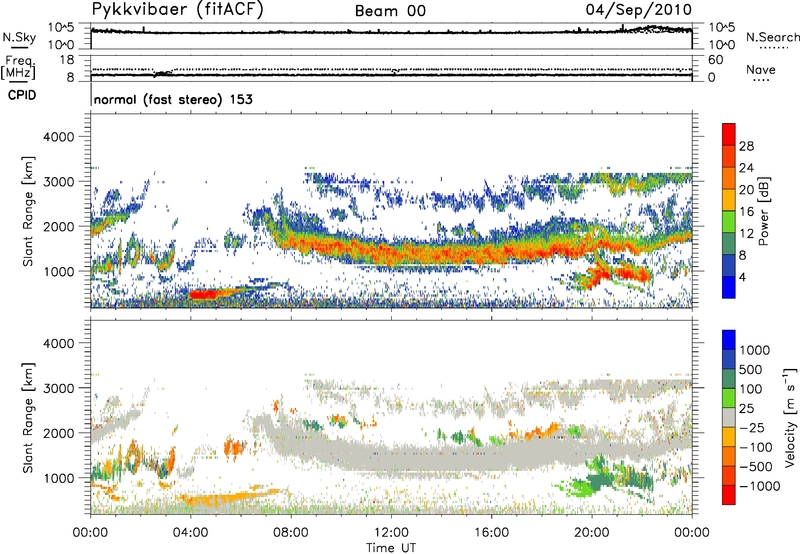Click the power panel 'Slant Range [km]' label
The width and height of the screenshot is (800, 554).
[x=29, y=211]
